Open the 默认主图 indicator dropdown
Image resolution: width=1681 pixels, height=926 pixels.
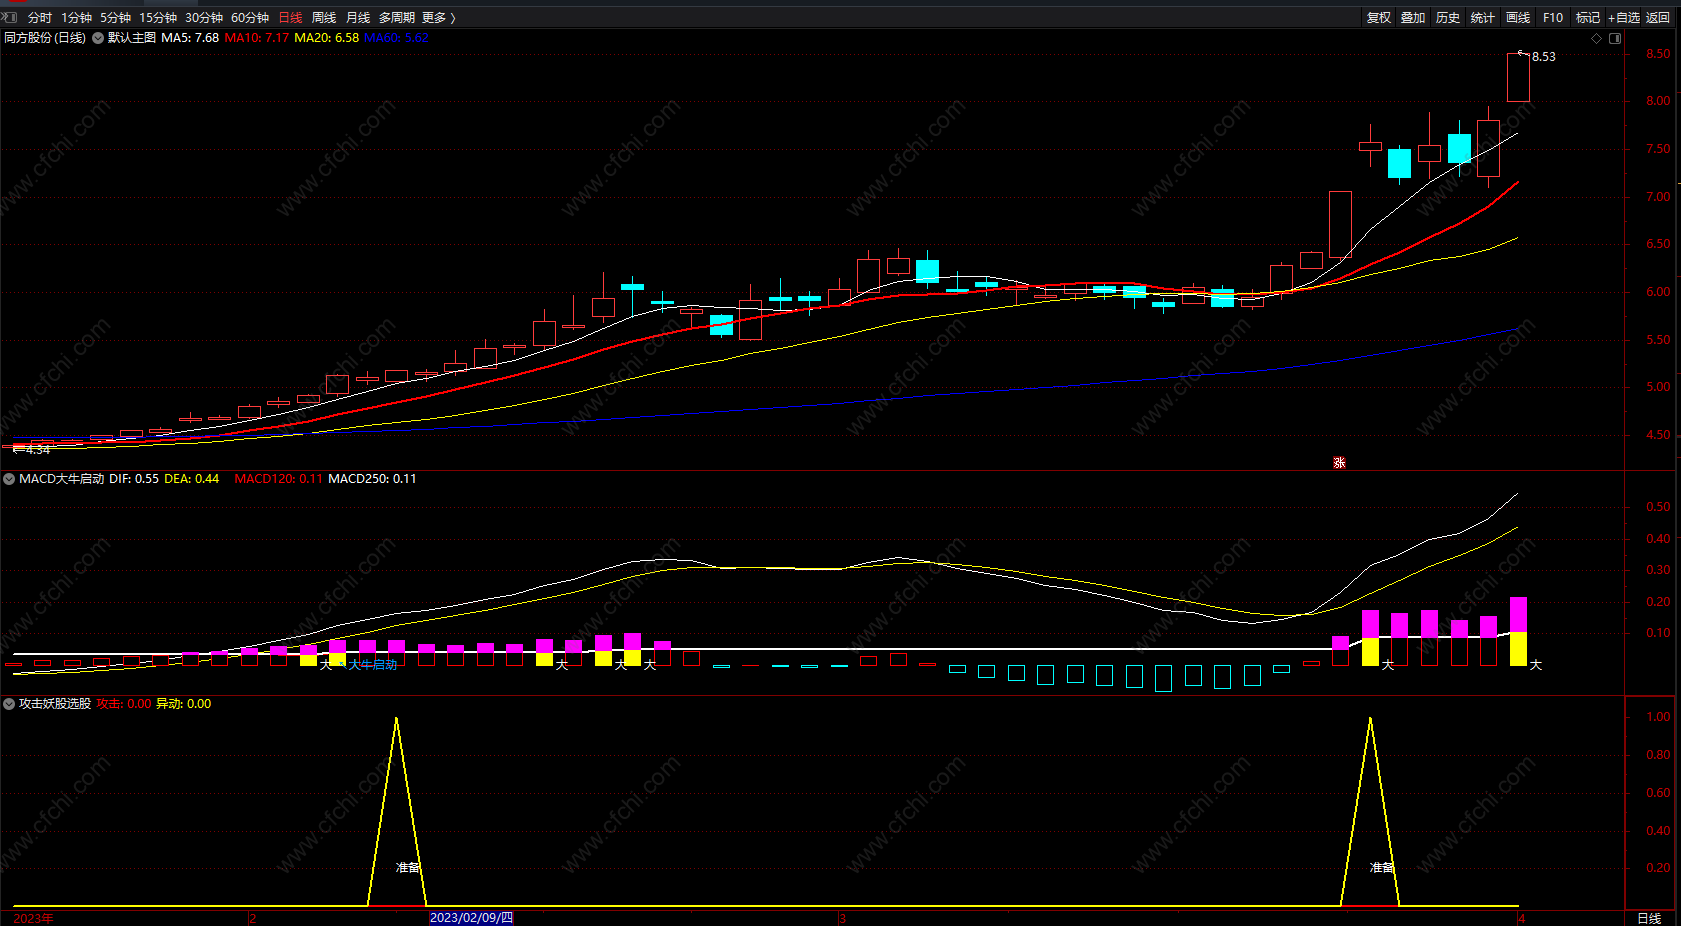pyautogui.click(x=98, y=38)
